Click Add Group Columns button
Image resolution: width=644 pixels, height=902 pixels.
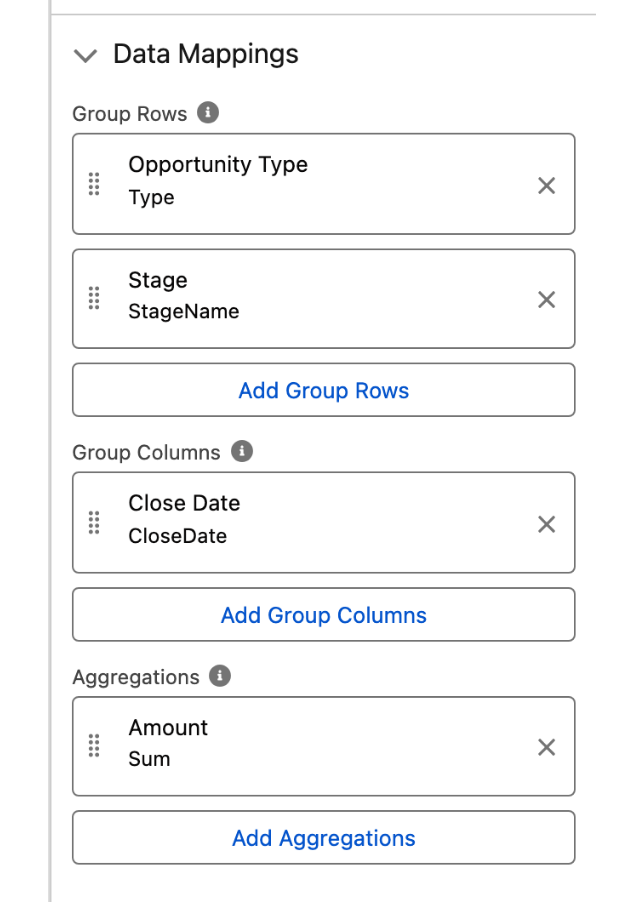coord(324,614)
